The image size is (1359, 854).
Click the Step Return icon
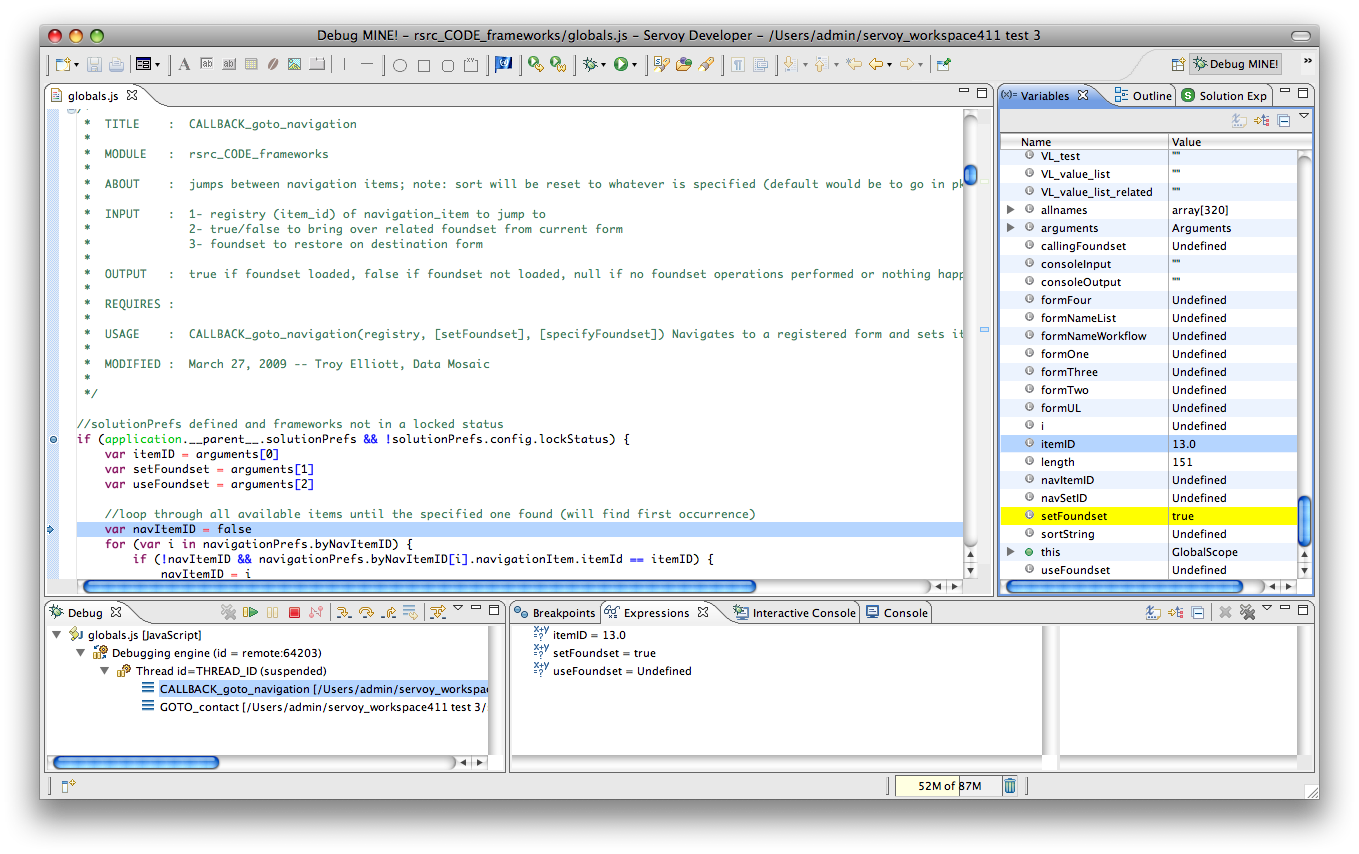[389, 612]
